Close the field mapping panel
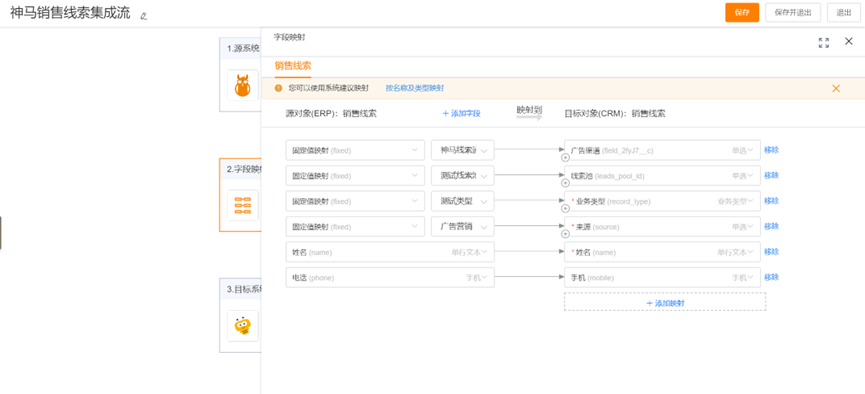Image resolution: width=865 pixels, height=394 pixels. [x=848, y=41]
